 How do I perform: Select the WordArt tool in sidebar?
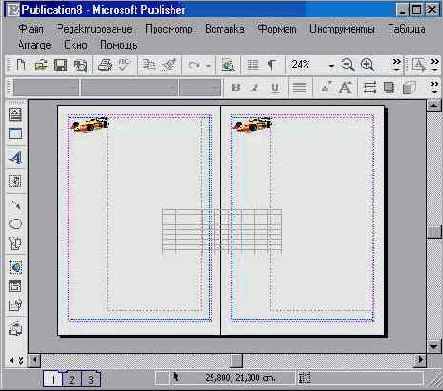pyautogui.click(x=15, y=158)
